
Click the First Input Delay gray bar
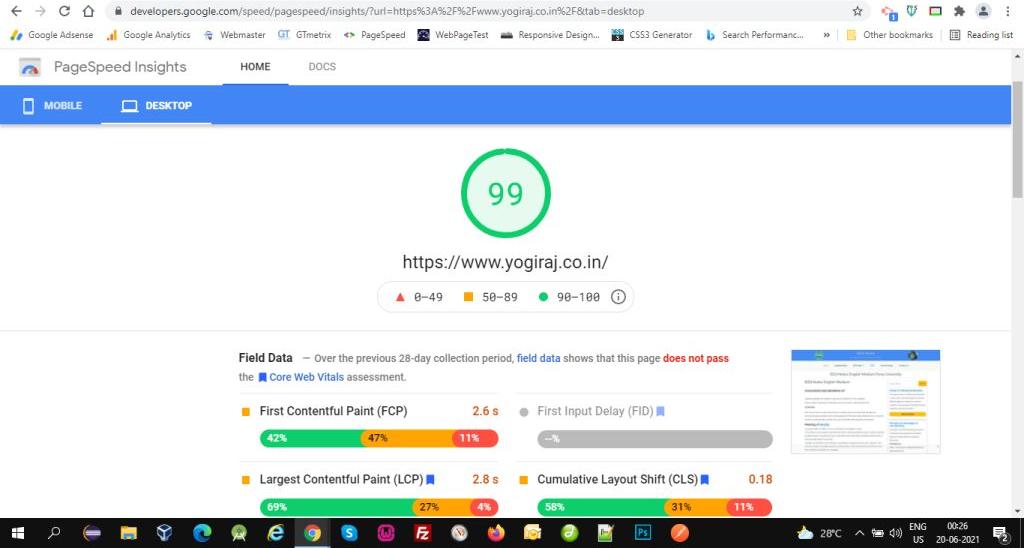654,439
